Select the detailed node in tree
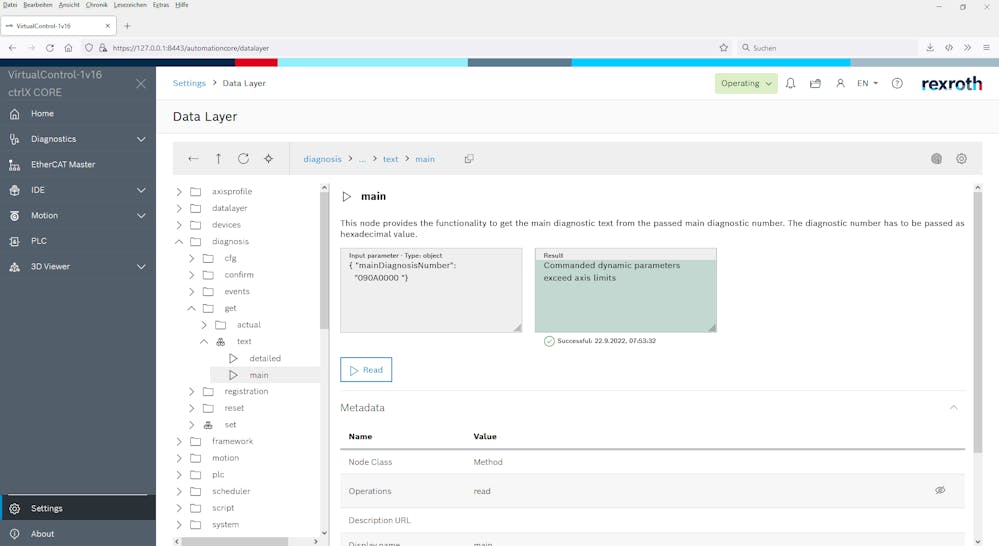The width and height of the screenshot is (999, 546). pos(265,358)
